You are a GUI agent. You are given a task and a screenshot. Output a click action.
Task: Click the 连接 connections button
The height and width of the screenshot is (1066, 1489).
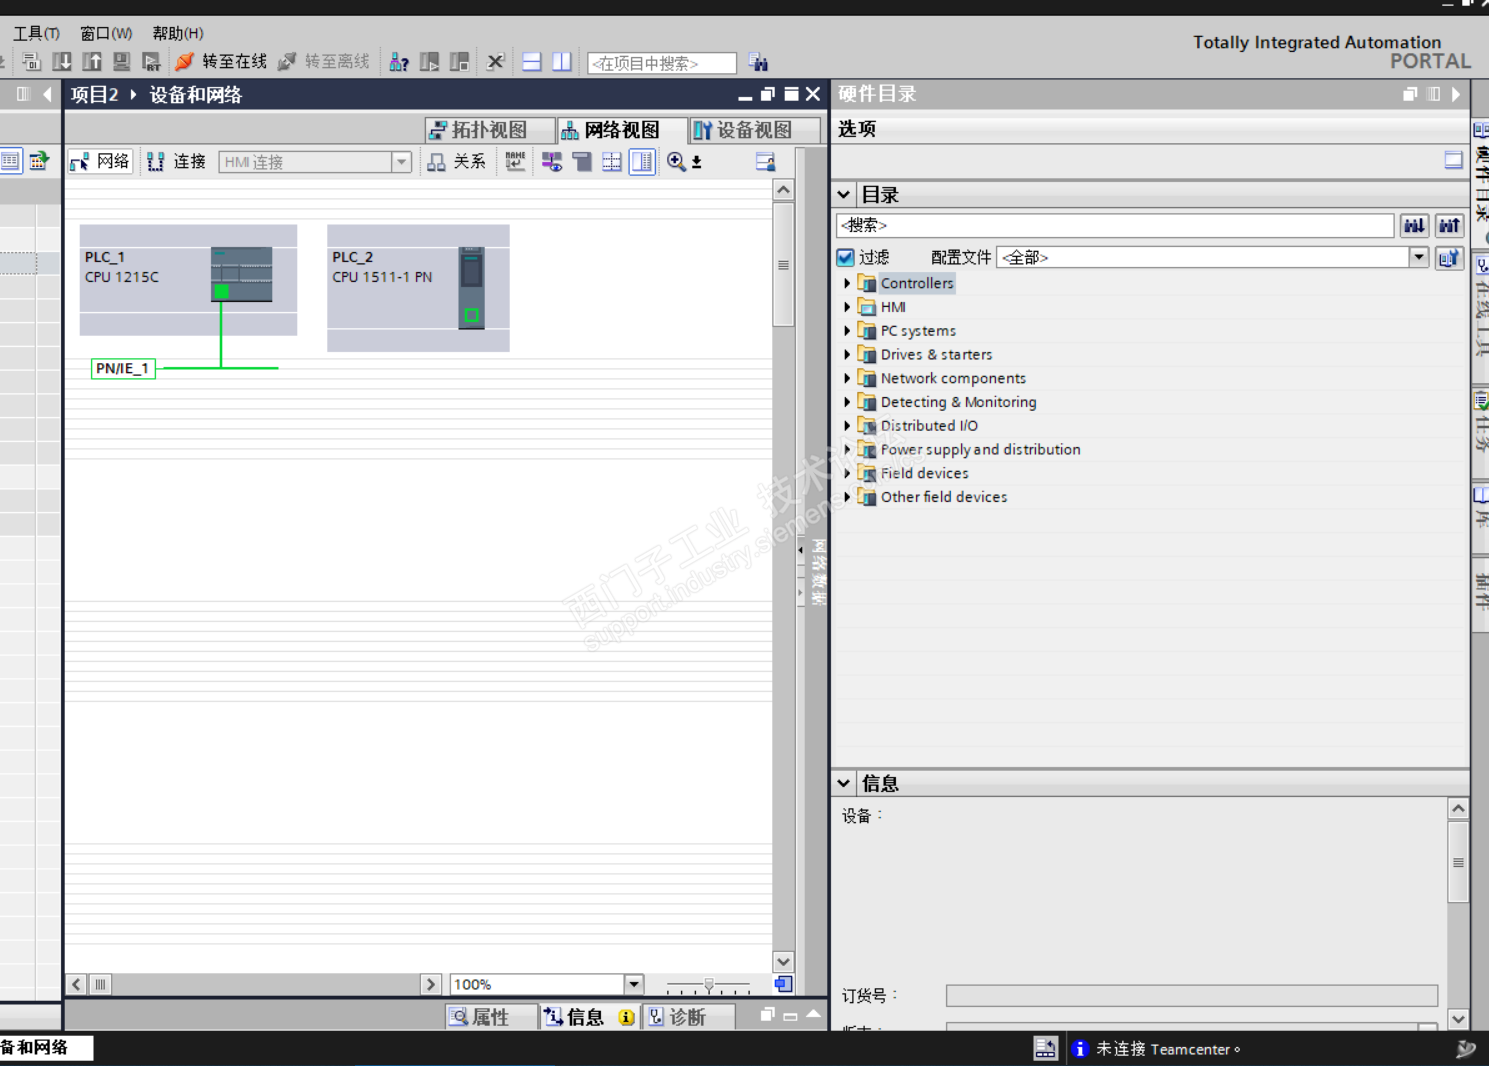pyautogui.click(x=176, y=162)
